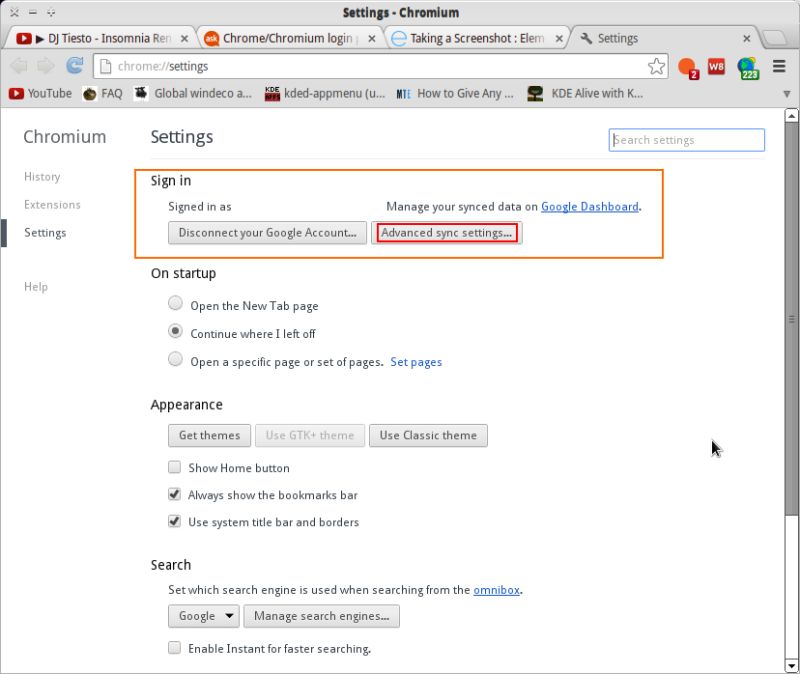This screenshot has width=800, height=674.
Task: Open the Extensions section in the sidebar
Action: (52, 205)
